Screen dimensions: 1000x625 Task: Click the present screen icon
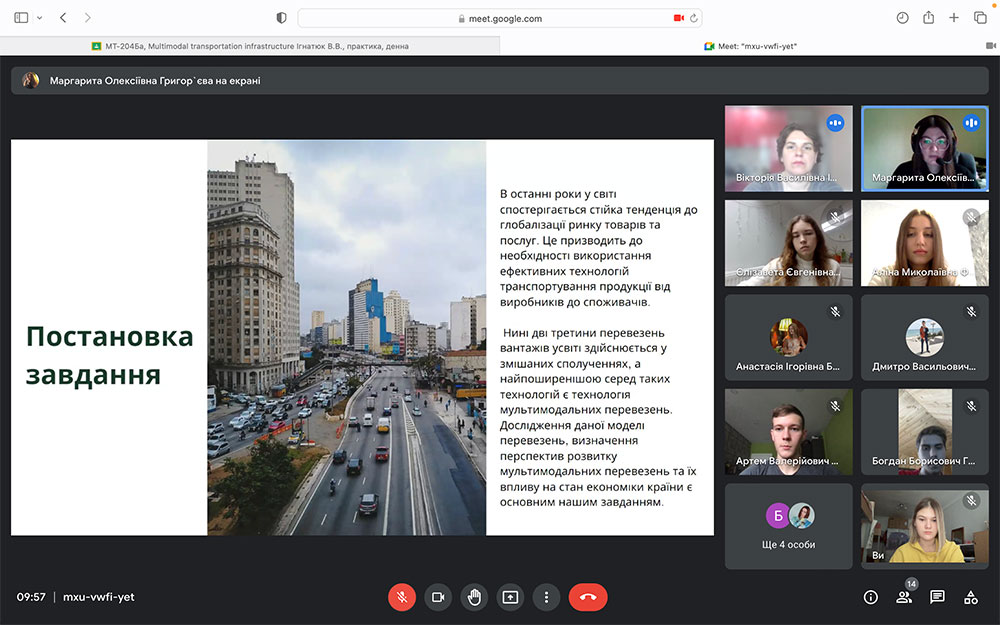(510, 597)
